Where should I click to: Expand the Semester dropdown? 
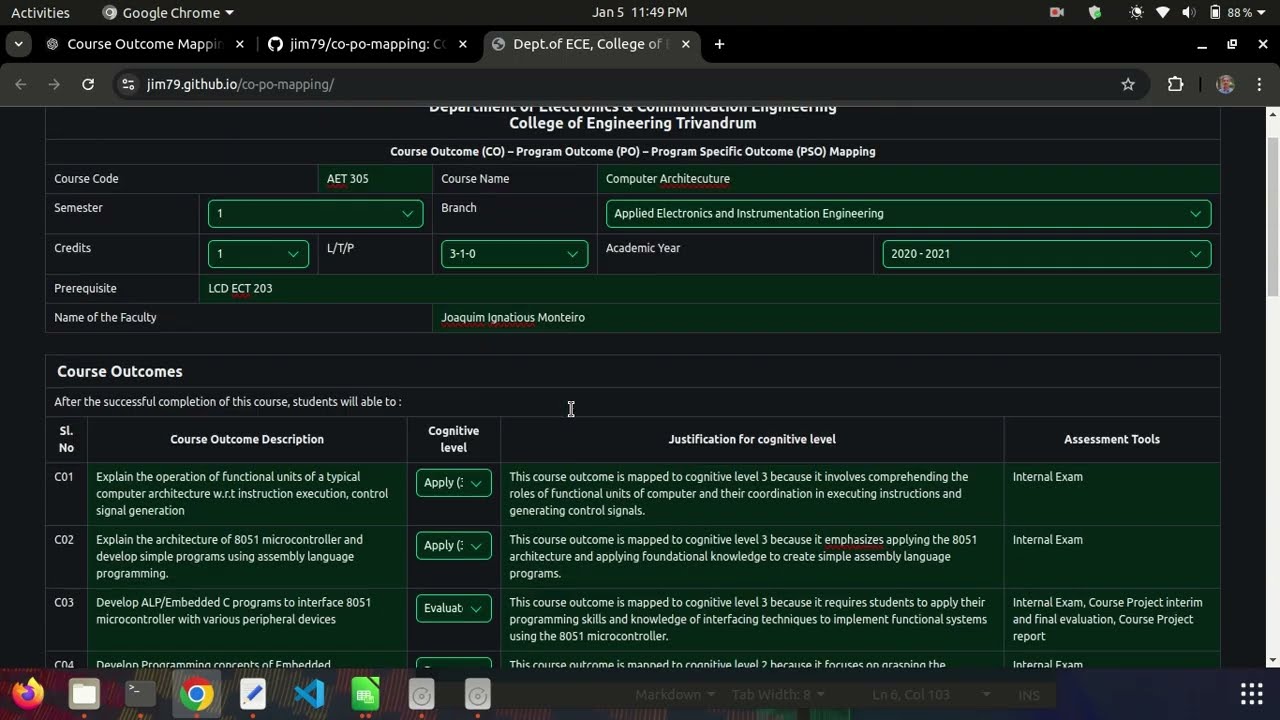point(315,213)
